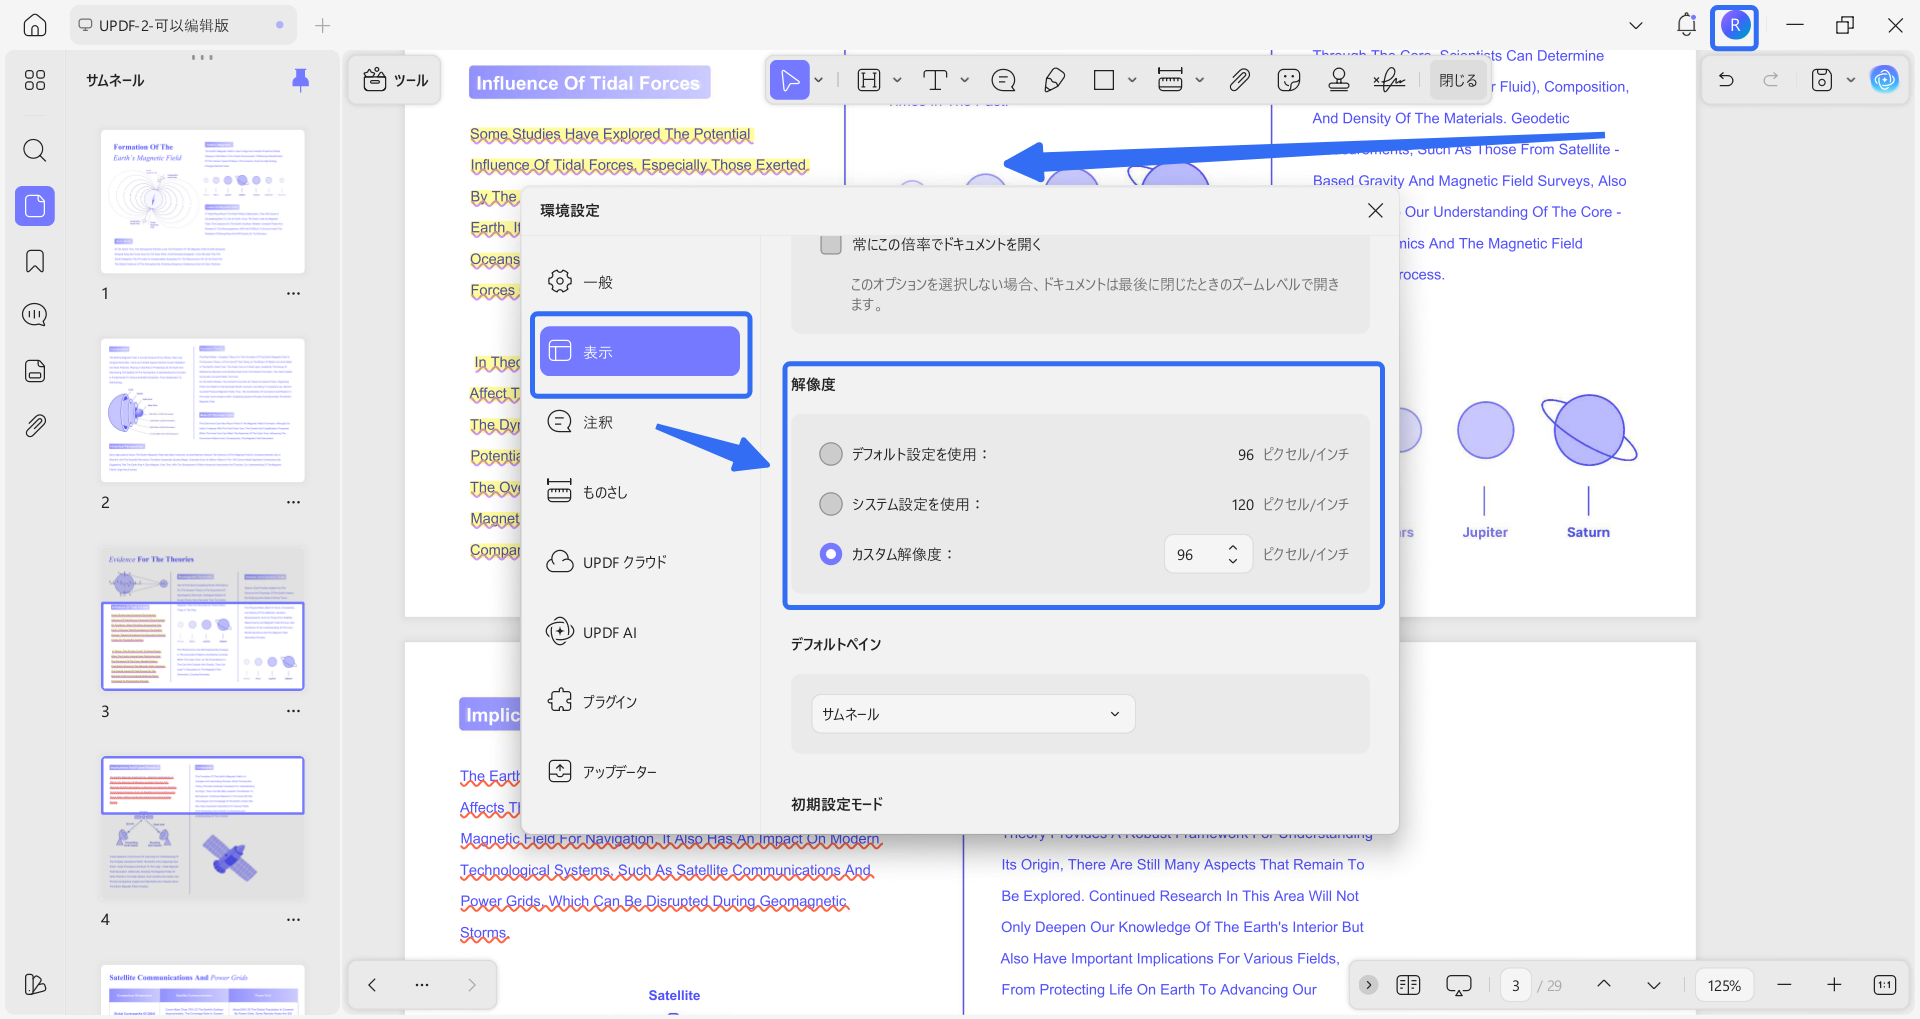The width and height of the screenshot is (1920, 1019).
Task: Select the highlighter pen tool
Action: pyautogui.click(x=1054, y=79)
